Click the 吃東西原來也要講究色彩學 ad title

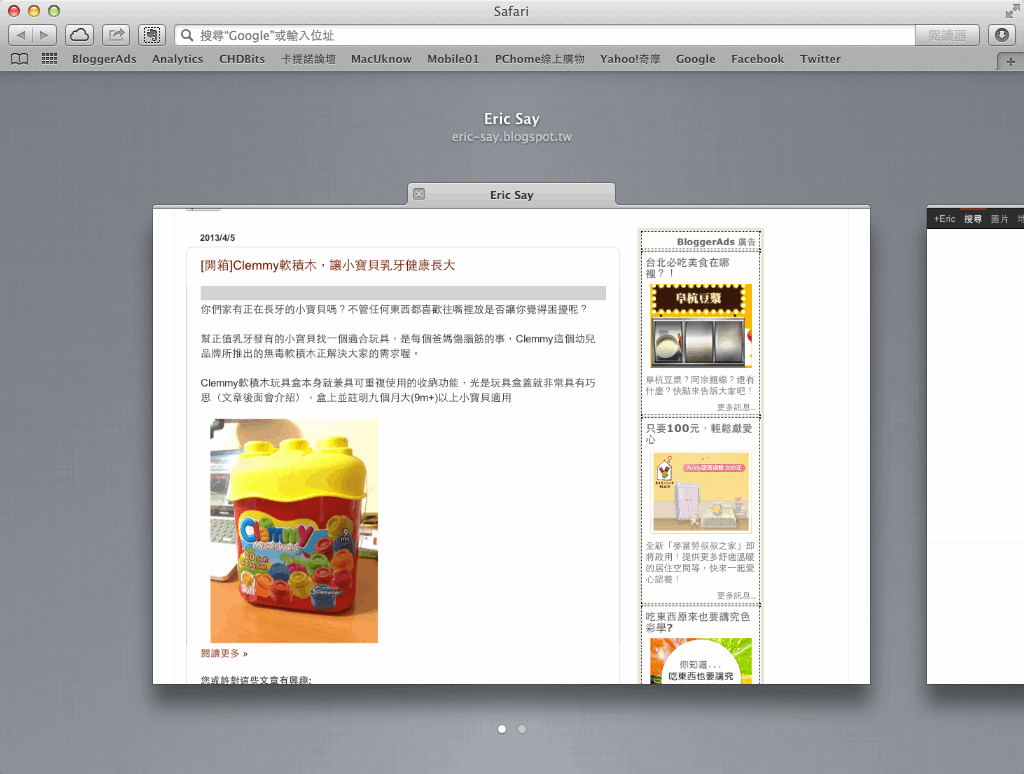[697, 622]
